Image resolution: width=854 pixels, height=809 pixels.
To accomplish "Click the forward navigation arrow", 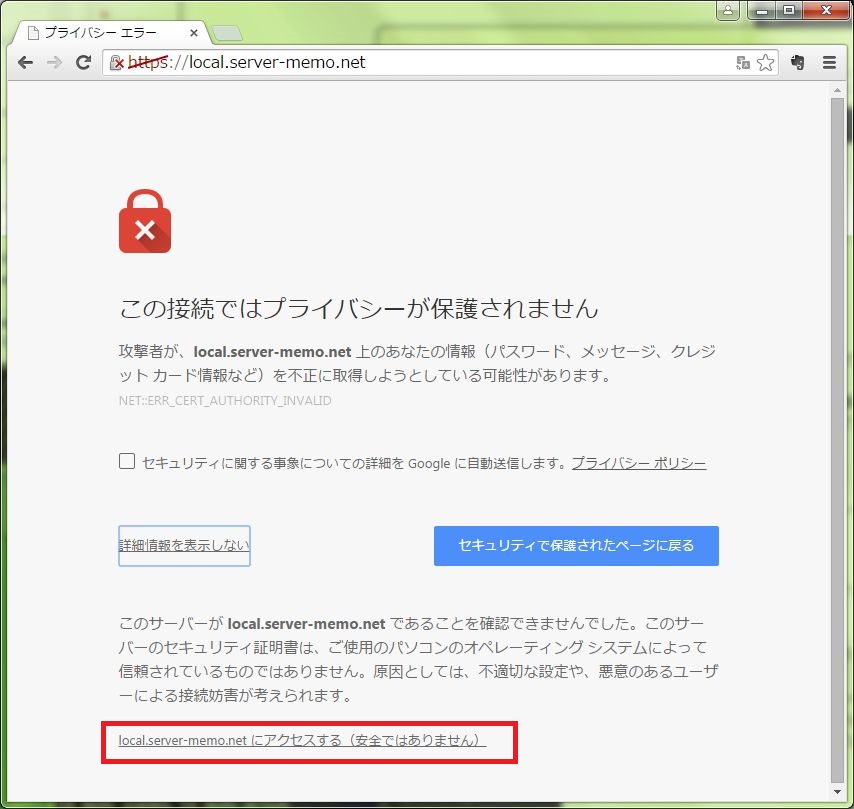I will tap(54, 63).
